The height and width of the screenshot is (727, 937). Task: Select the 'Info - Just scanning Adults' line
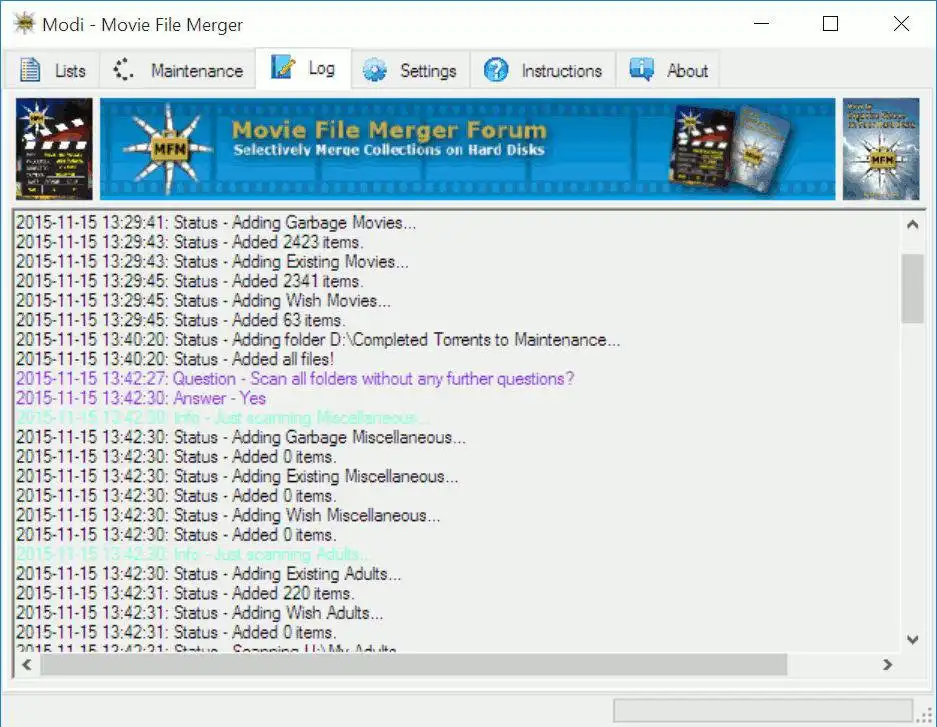click(193, 554)
